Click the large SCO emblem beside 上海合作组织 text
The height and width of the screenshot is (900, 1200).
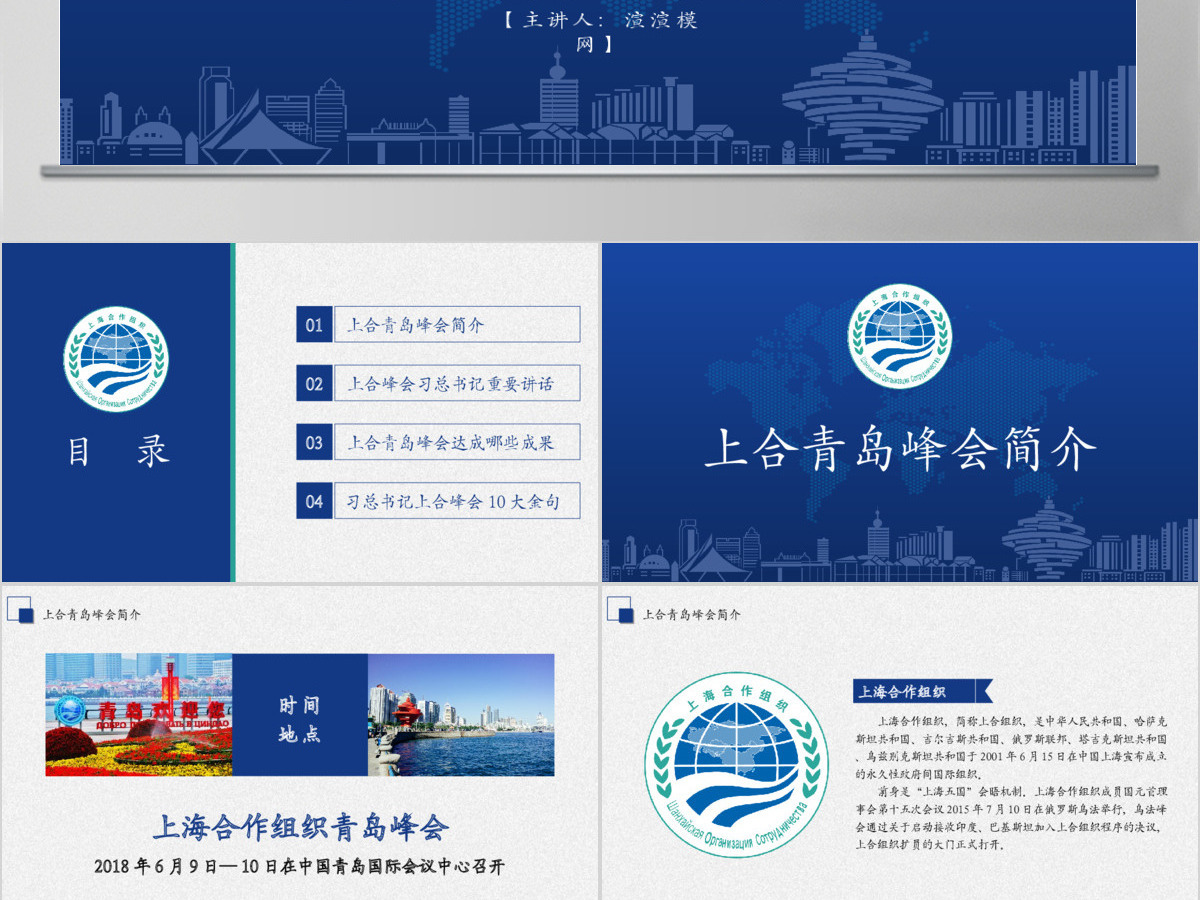tap(737, 764)
